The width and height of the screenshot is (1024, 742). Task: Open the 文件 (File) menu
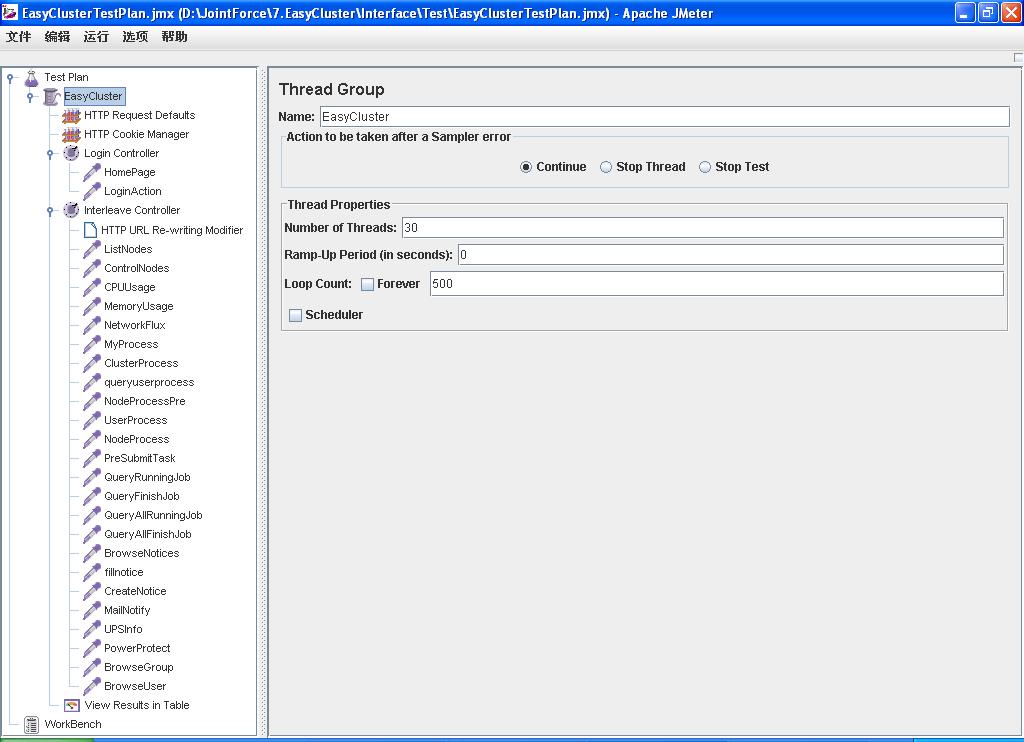(18, 37)
